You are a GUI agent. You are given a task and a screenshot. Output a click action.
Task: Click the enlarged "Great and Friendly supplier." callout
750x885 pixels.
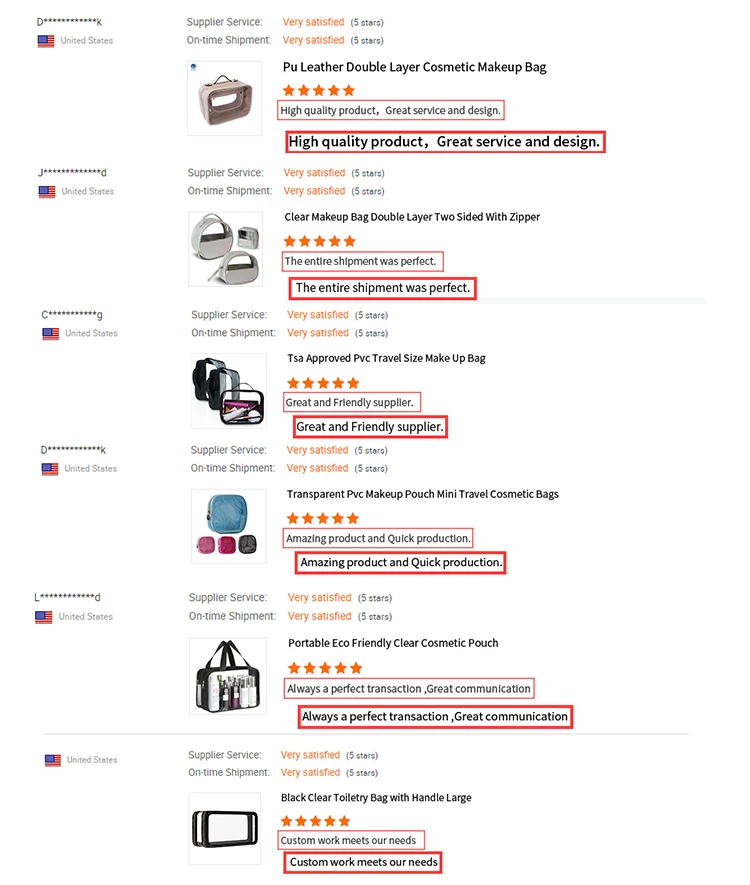point(370,427)
